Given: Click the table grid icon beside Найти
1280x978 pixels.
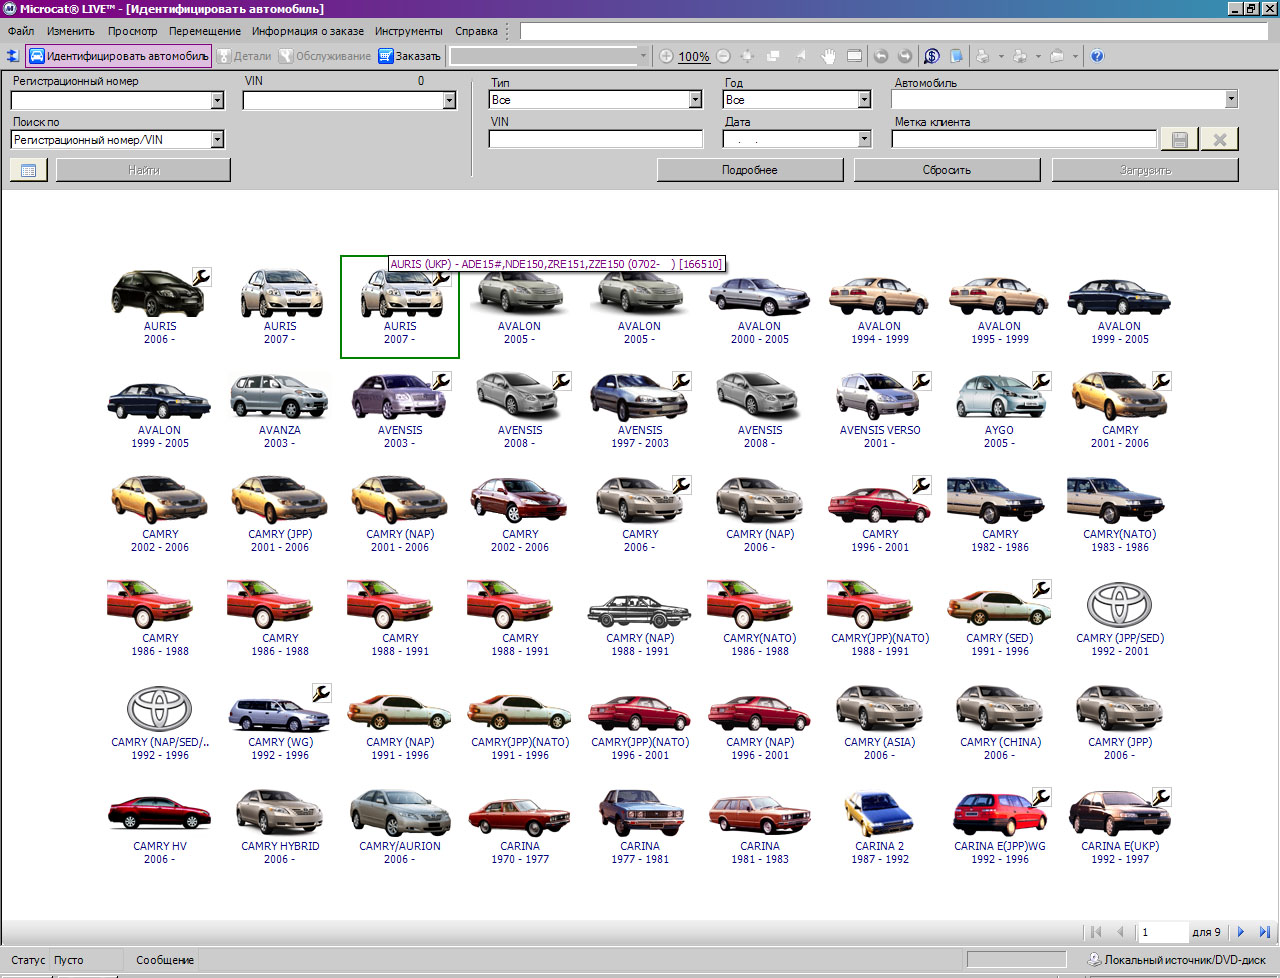Looking at the screenshot, I should pos(28,170).
